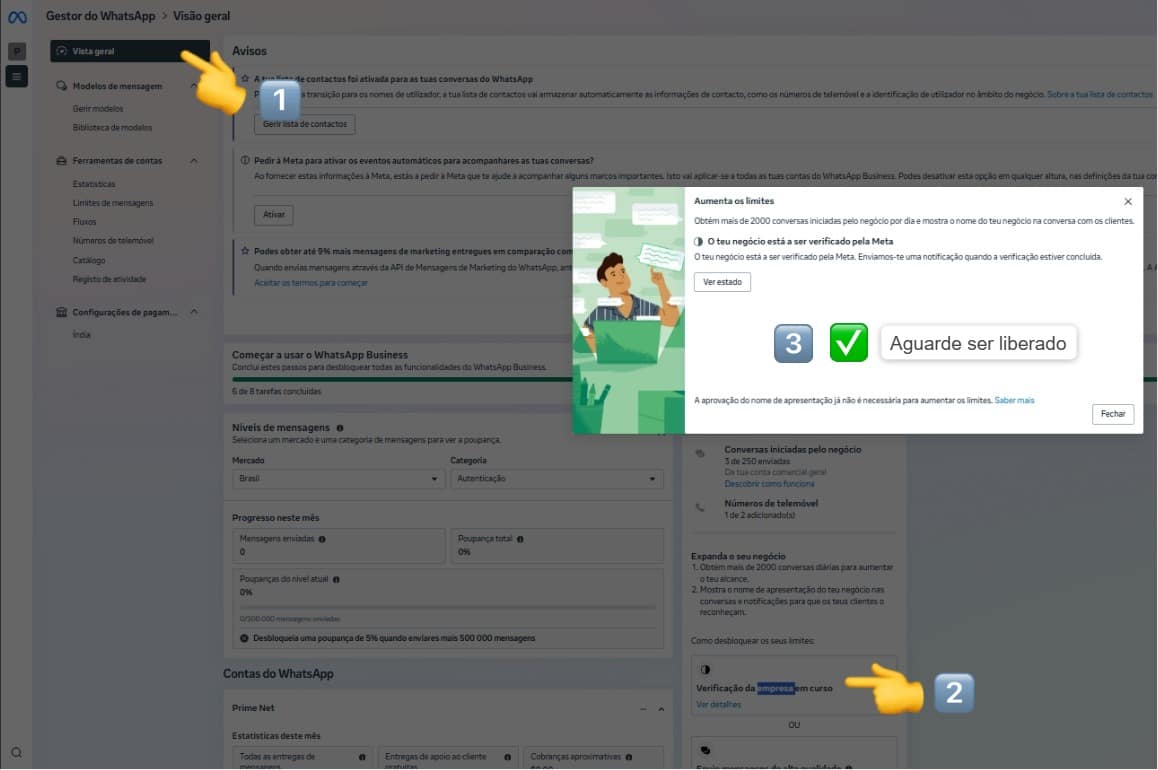Click the Meta logo in top corner

point(17,16)
